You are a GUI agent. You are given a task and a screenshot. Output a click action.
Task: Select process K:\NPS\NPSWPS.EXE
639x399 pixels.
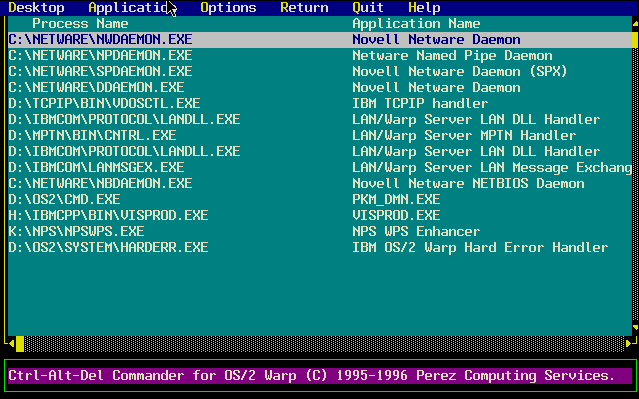[76, 231]
